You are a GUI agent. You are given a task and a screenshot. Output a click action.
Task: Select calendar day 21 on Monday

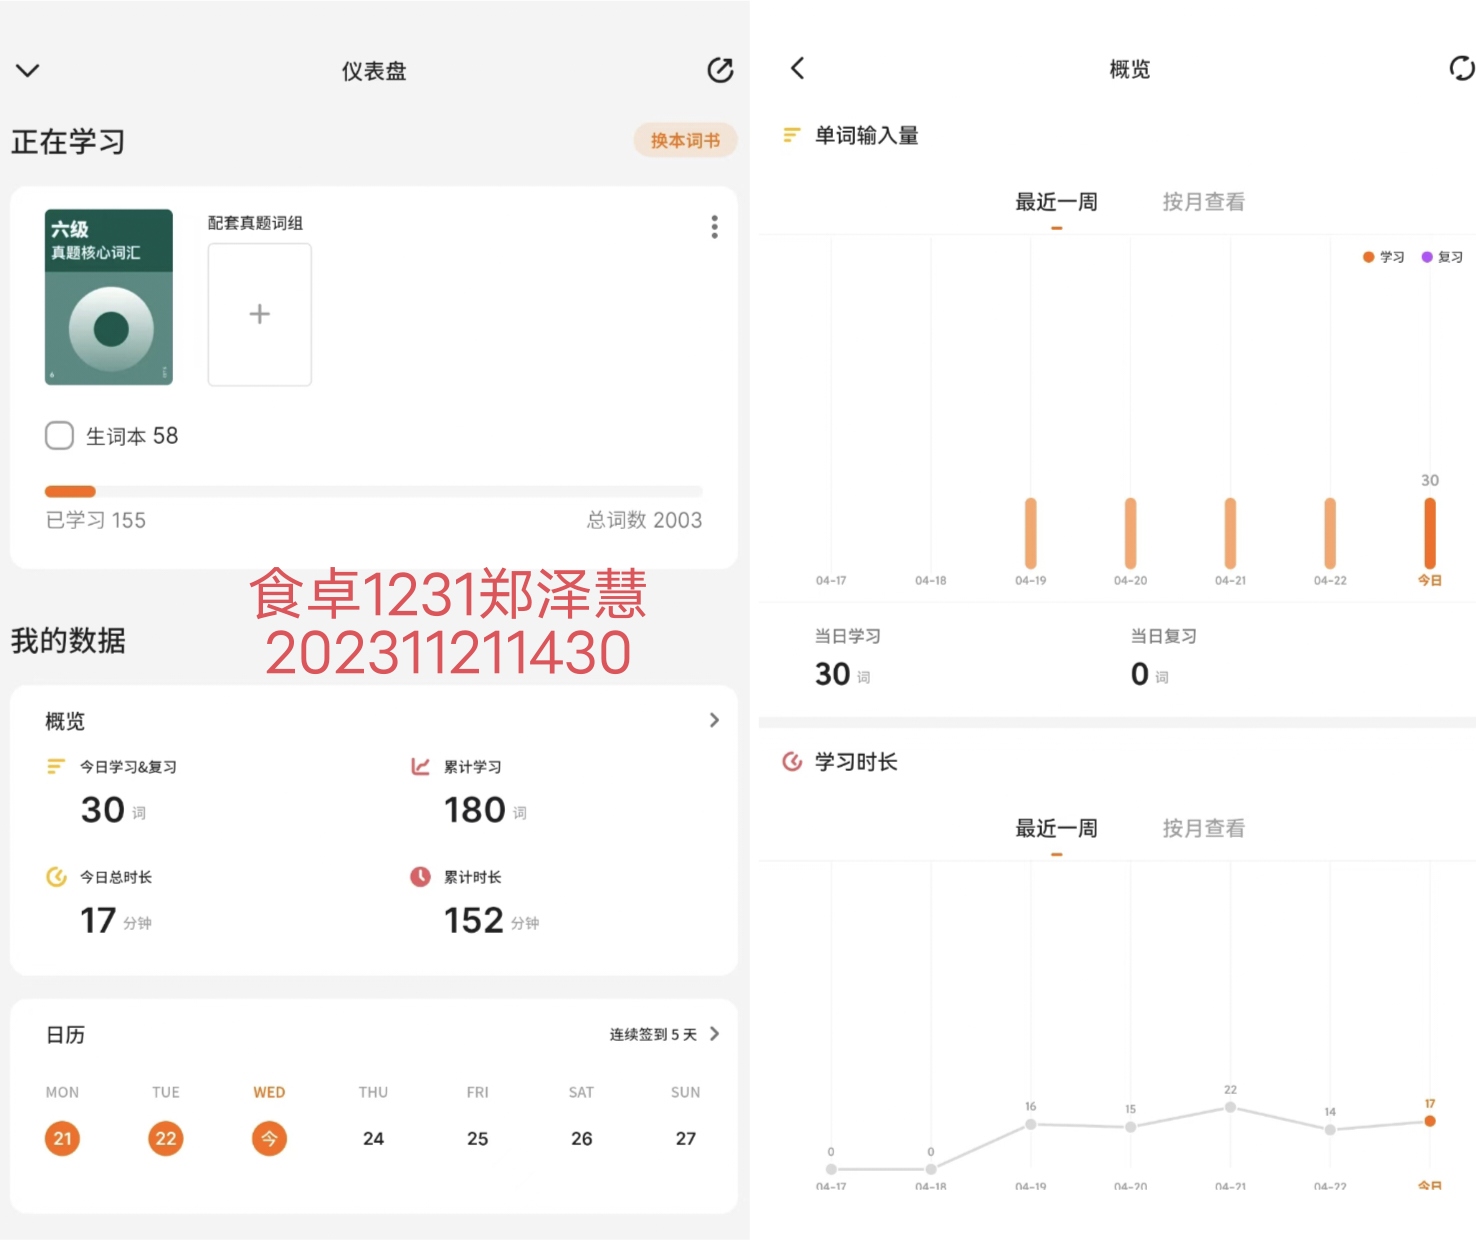click(x=62, y=1138)
